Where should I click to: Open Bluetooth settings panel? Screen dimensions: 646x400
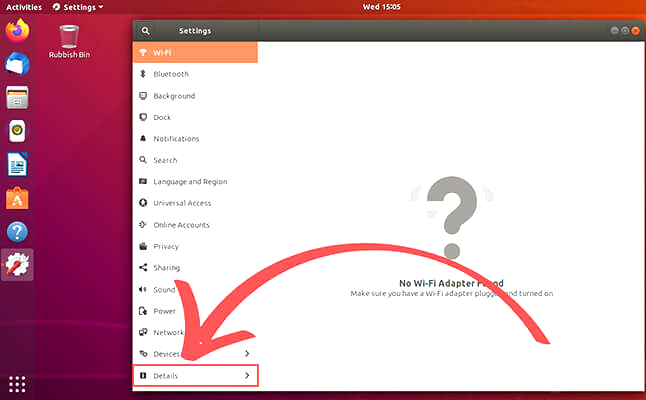point(195,74)
